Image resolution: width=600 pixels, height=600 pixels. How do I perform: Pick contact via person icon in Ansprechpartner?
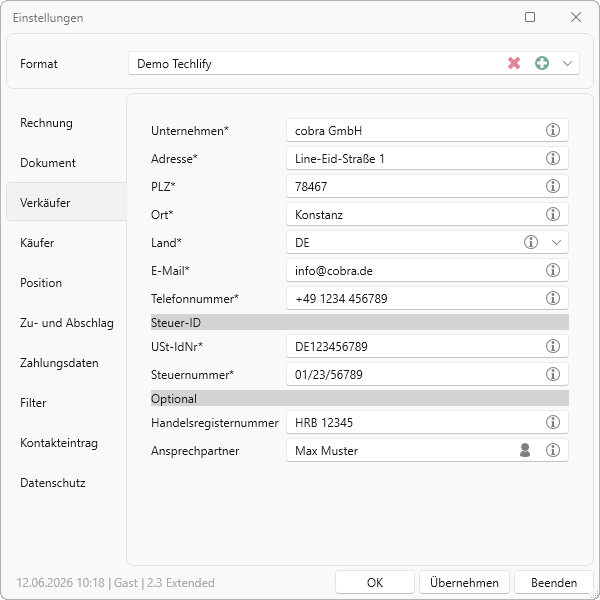pos(525,450)
